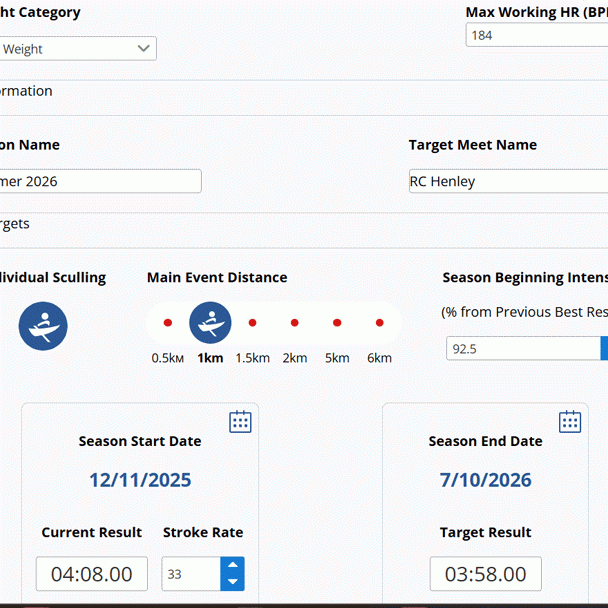The width and height of the screenshot is (608, 608).
Task: Click the Individual Sculling rower icon
Action: [x=43, y=326]
